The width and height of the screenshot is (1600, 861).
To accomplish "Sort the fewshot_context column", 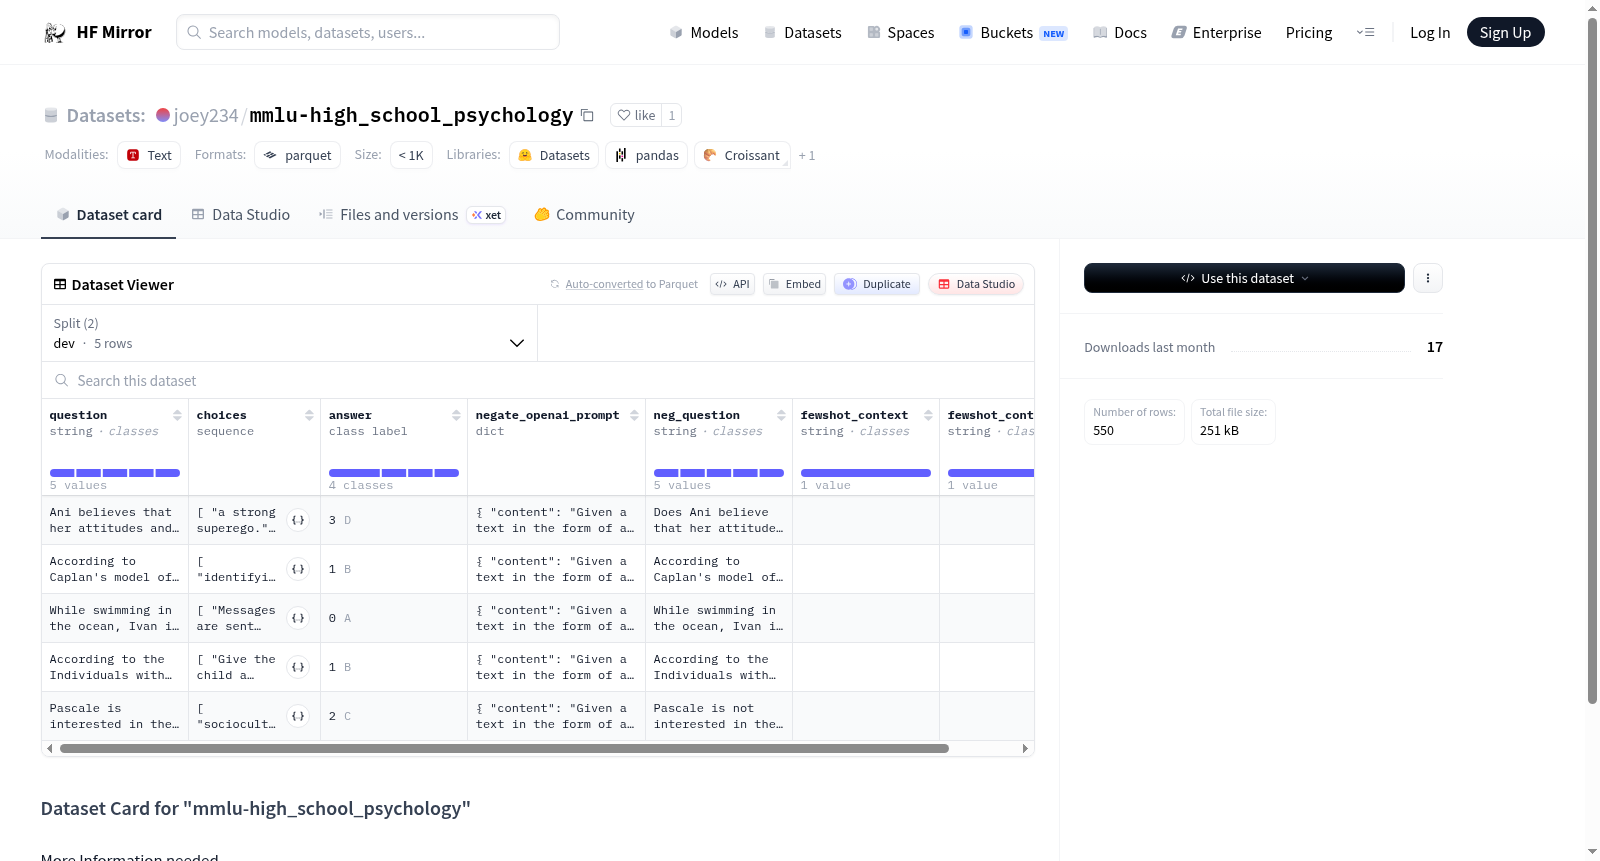I will tap(928, 415).
